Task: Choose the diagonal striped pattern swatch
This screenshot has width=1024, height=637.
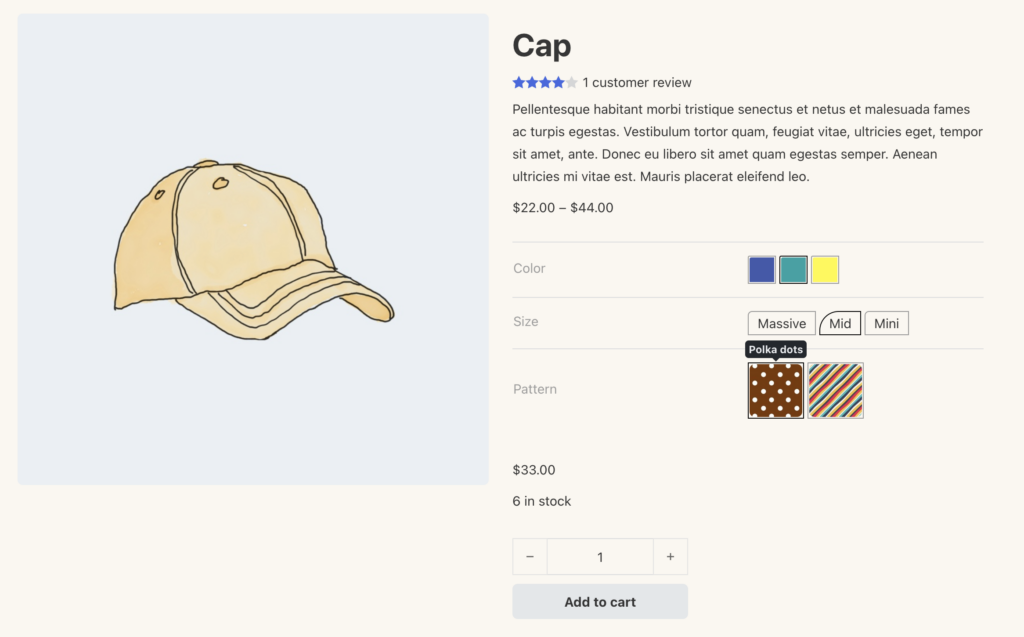Action: [x=836, y=390]
